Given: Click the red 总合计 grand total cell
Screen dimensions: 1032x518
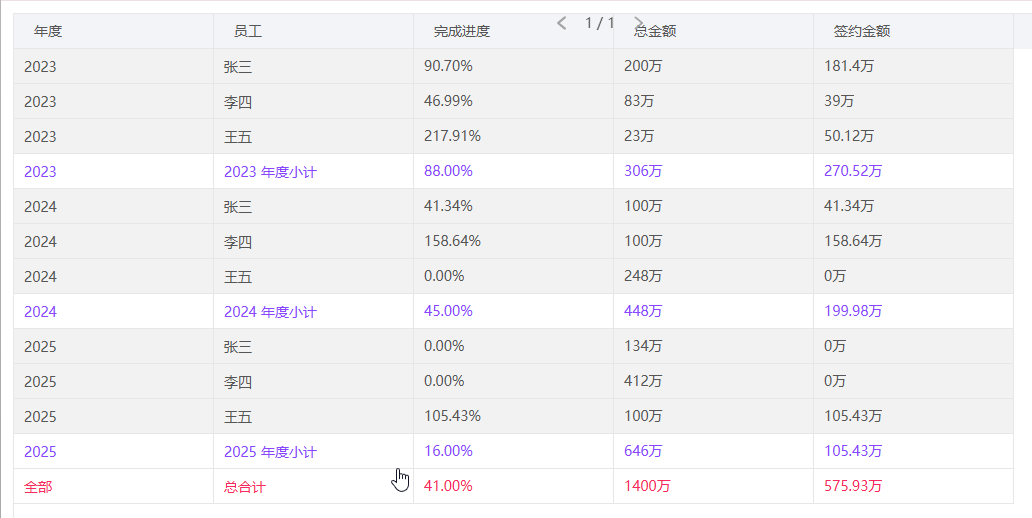Looking at the screenshot, I should tap(245, 487).
